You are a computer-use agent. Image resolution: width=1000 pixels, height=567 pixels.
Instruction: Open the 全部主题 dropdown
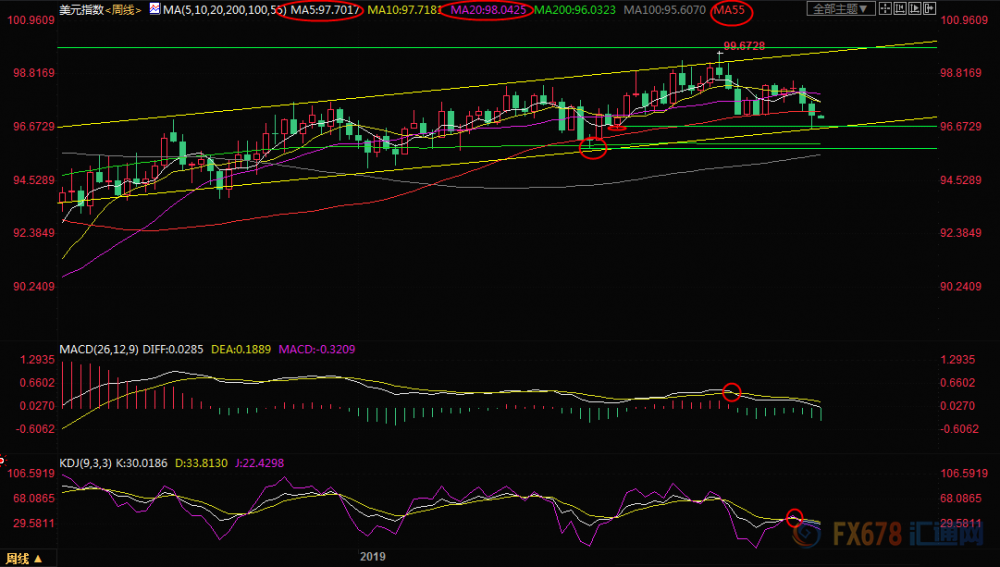coord(840,9)
